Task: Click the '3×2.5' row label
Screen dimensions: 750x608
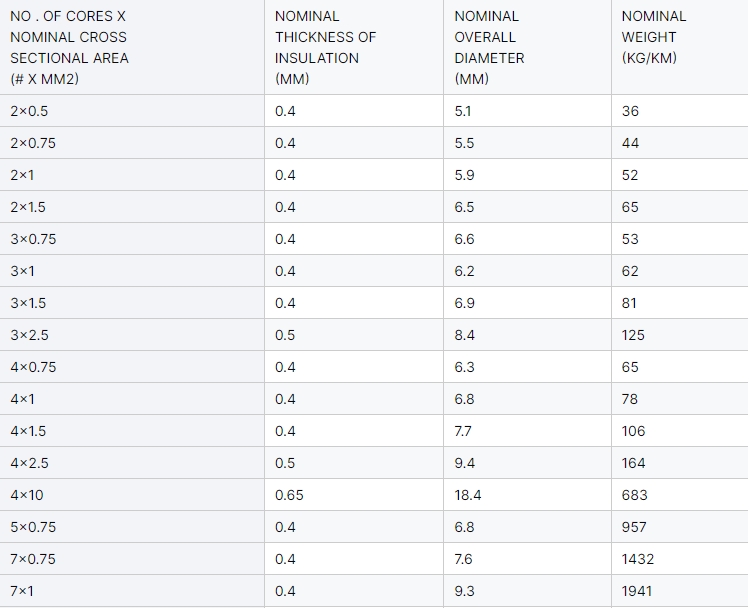Action: (30, 335)
